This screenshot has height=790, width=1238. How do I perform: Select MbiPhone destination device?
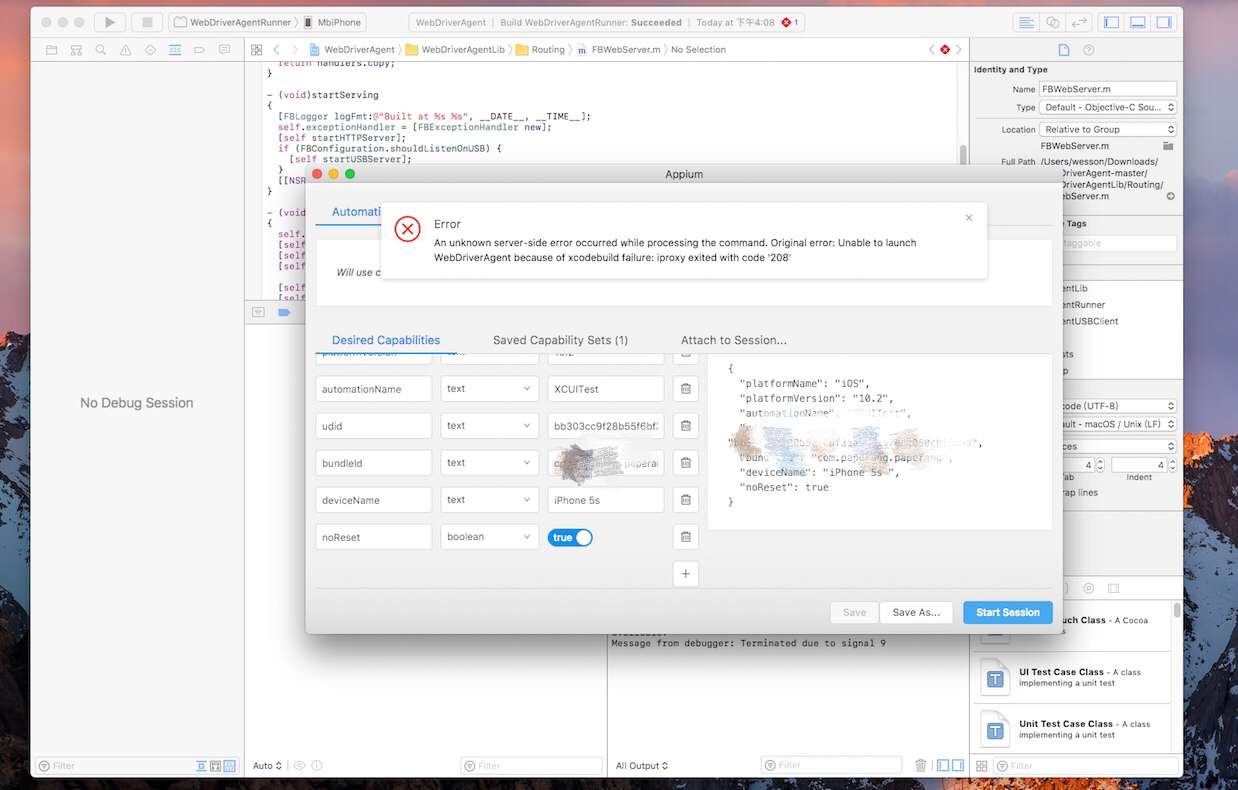click(333, 22)
